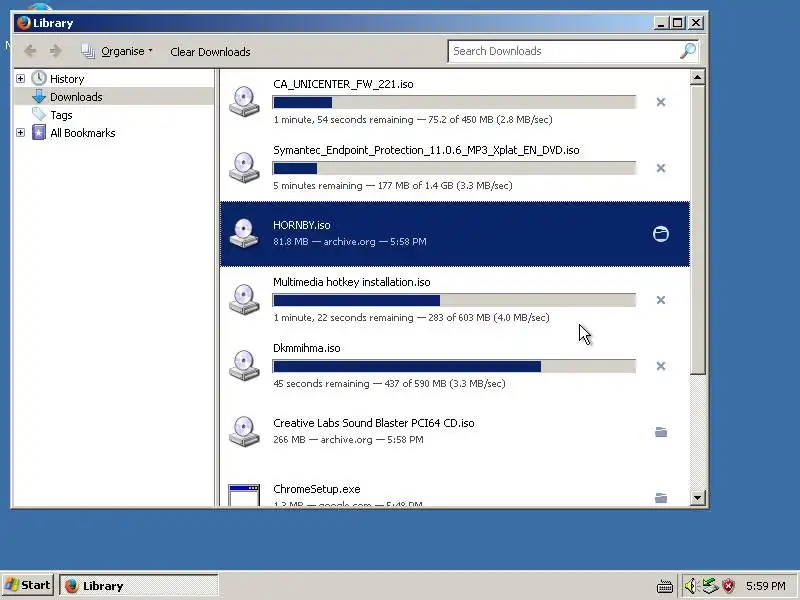Open the Start menu

[28, 585]
